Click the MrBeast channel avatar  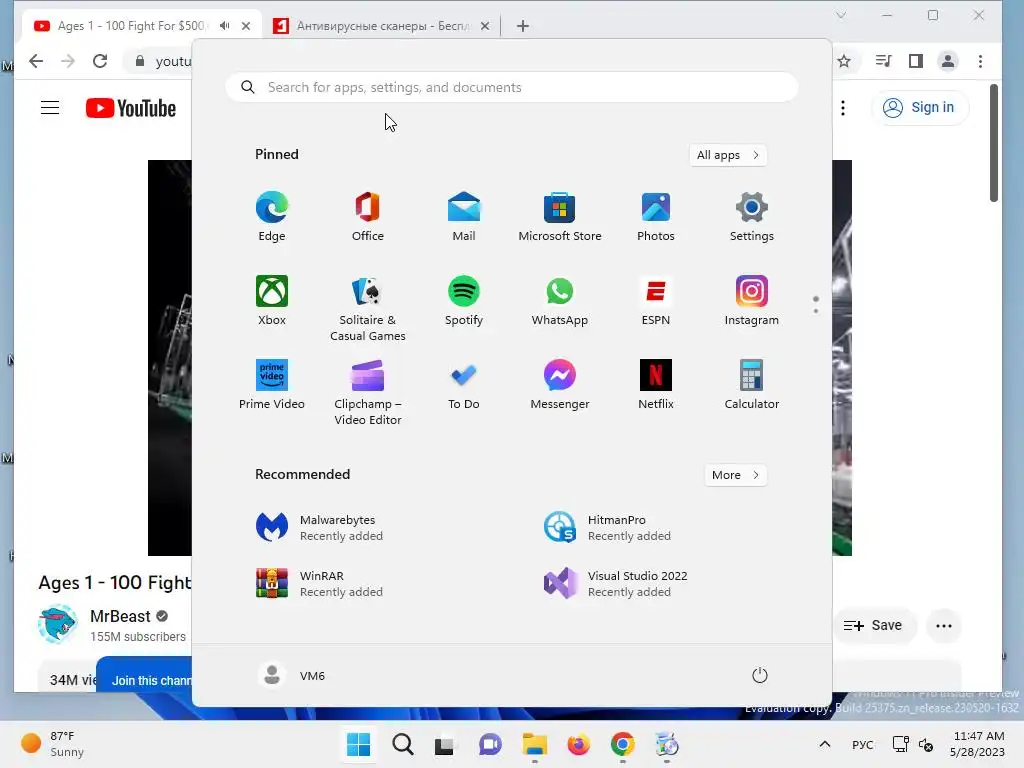(x=57, y=624)
